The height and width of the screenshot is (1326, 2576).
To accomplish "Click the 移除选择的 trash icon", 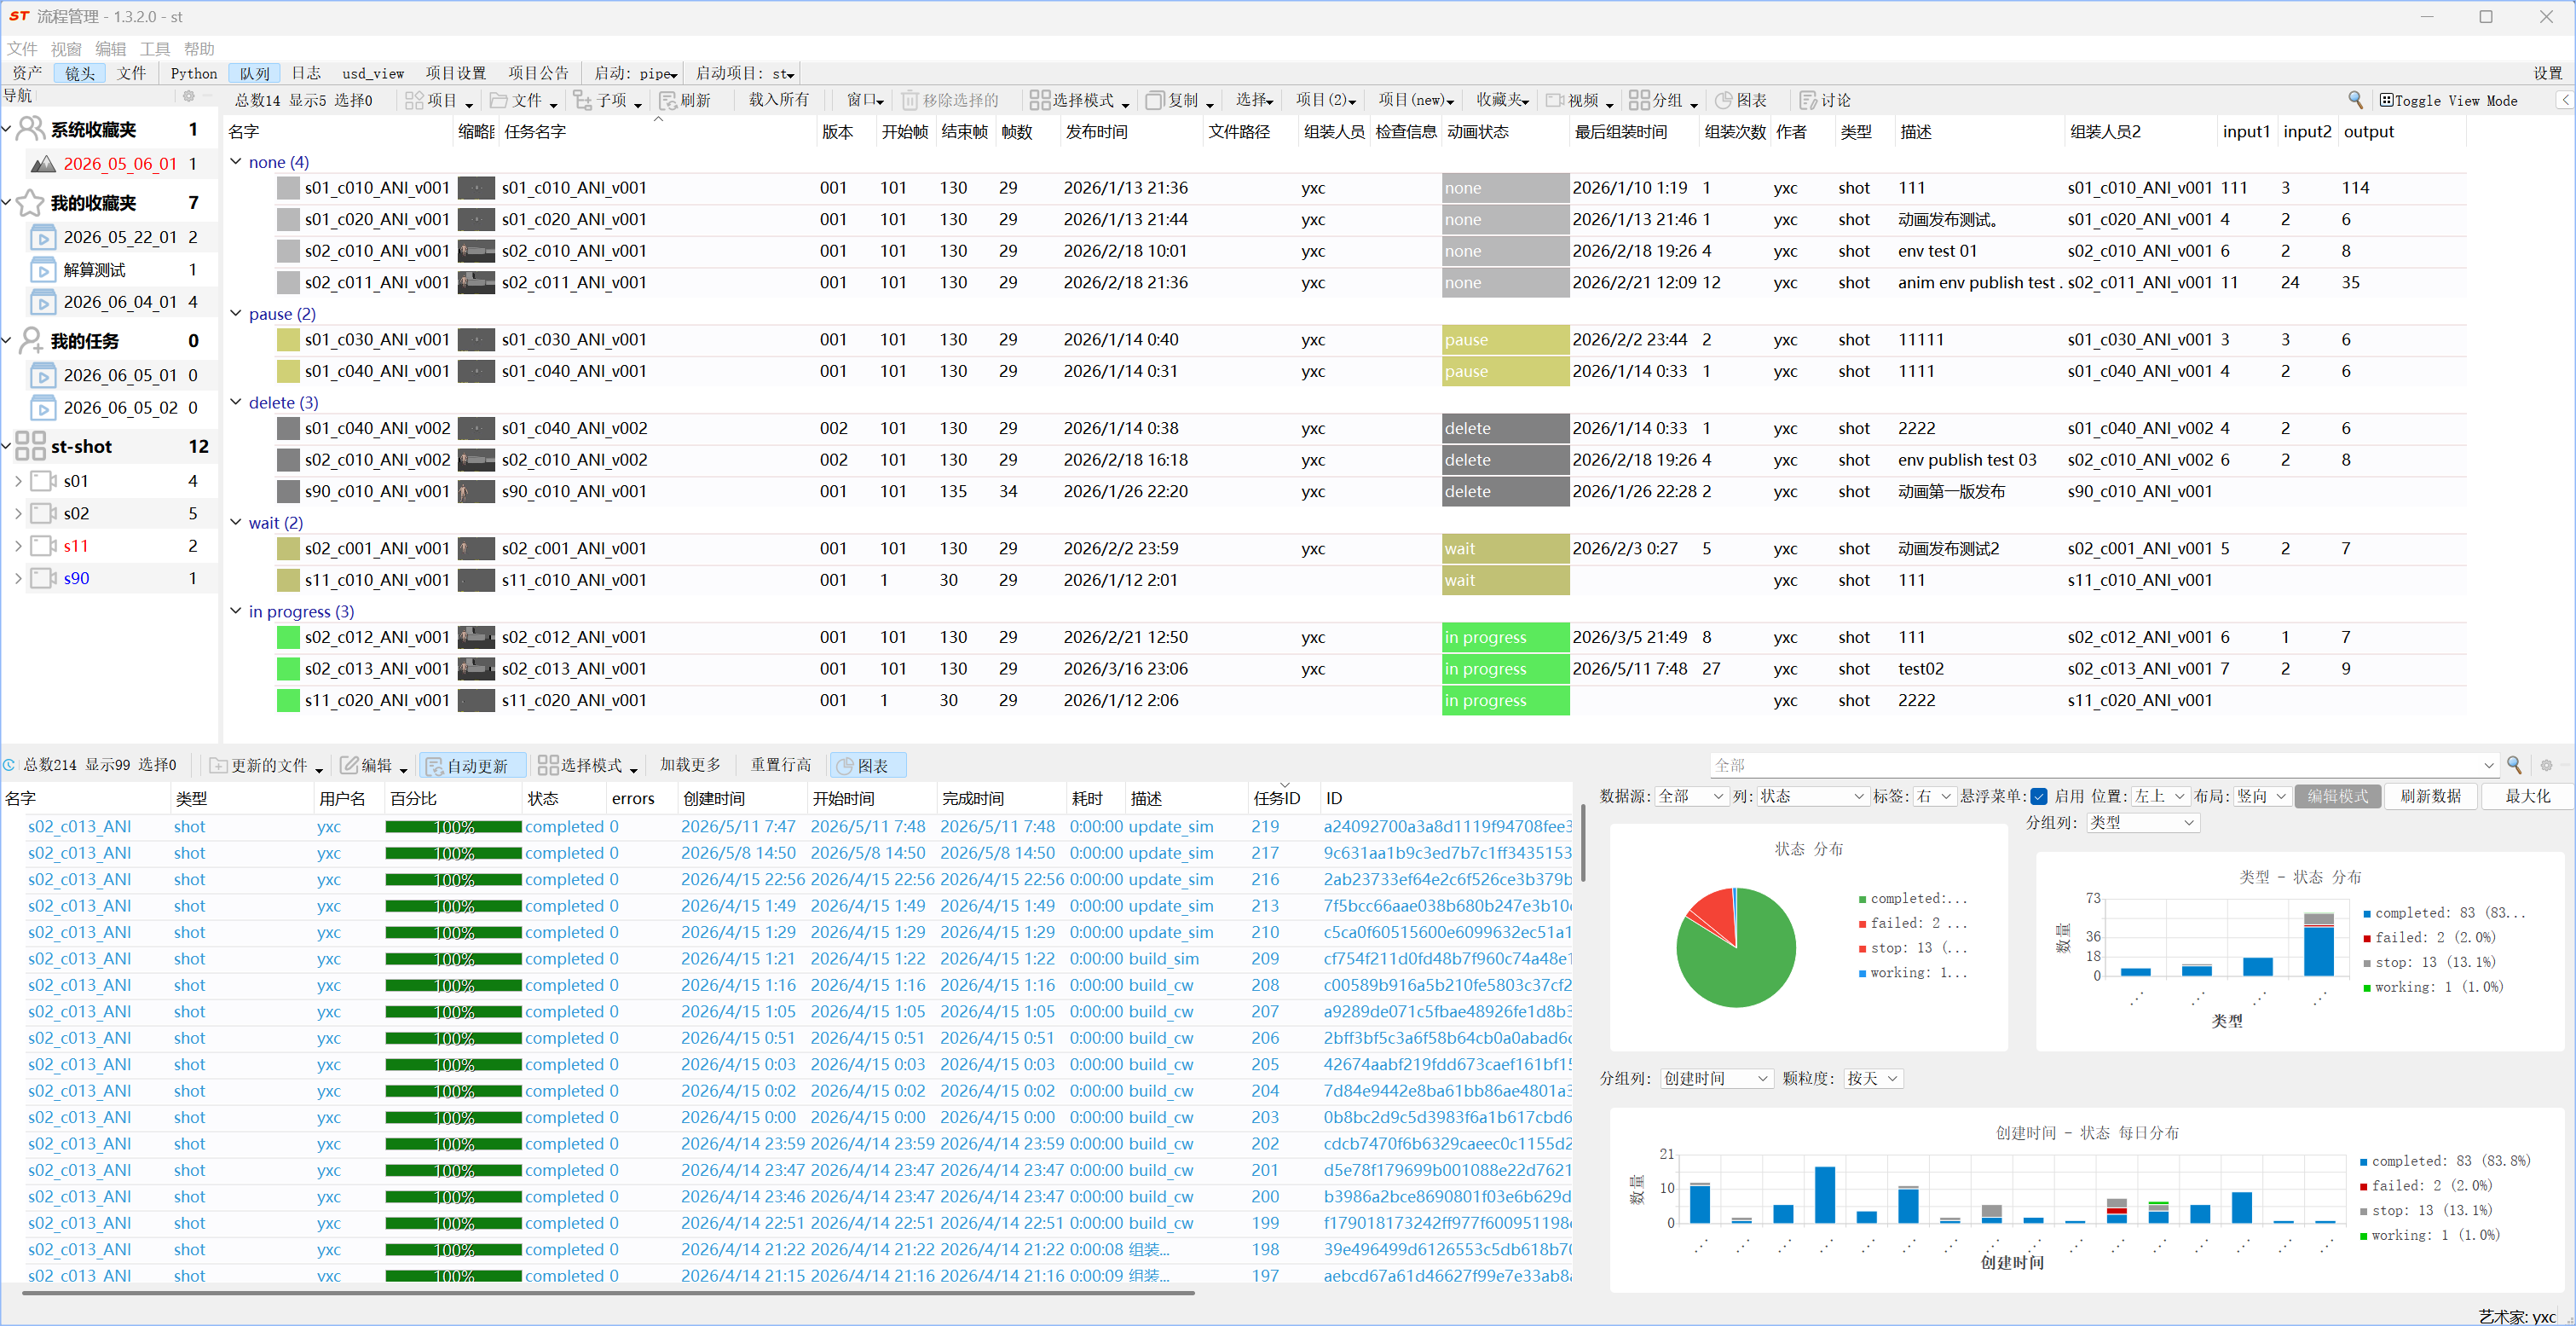I will 910,101.
